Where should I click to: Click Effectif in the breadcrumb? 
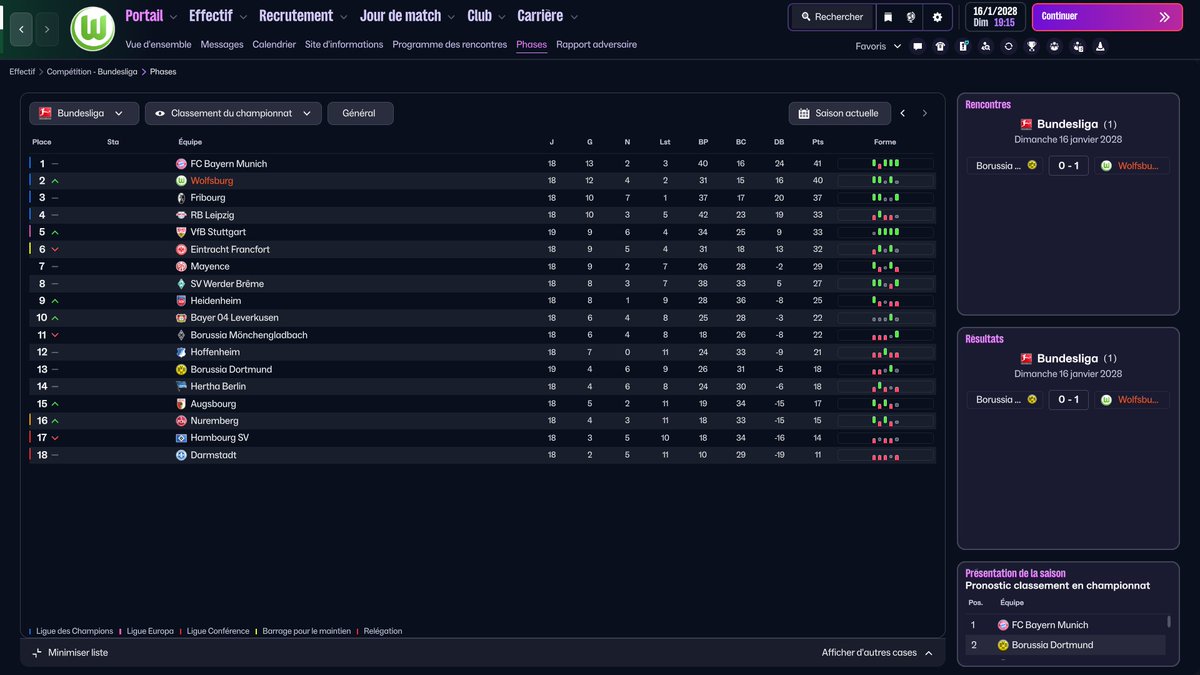pos(22,72)
